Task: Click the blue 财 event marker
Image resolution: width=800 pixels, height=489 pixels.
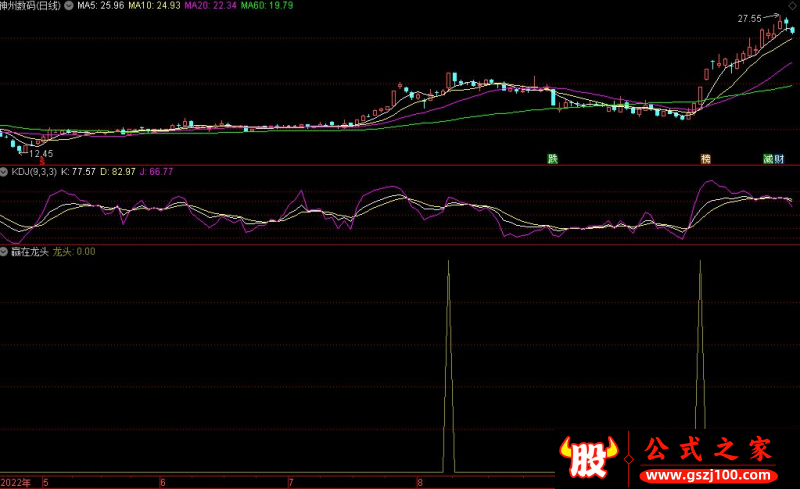Action: click(779, 159)
